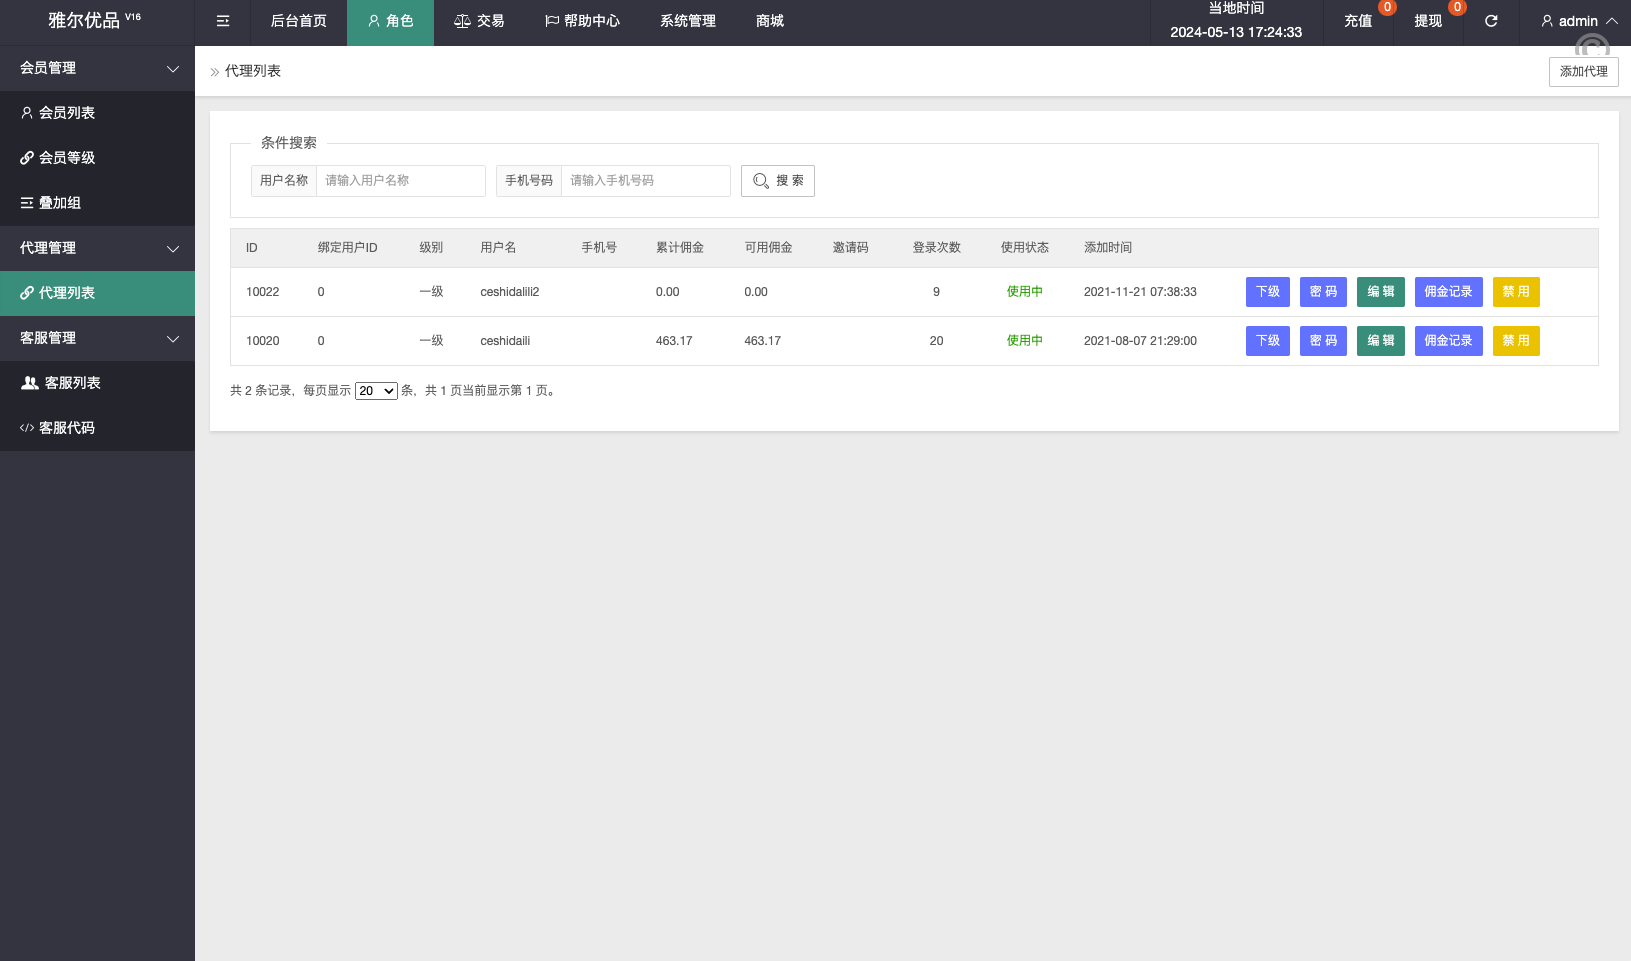Open 会员等级 in the sidebar

67,158
